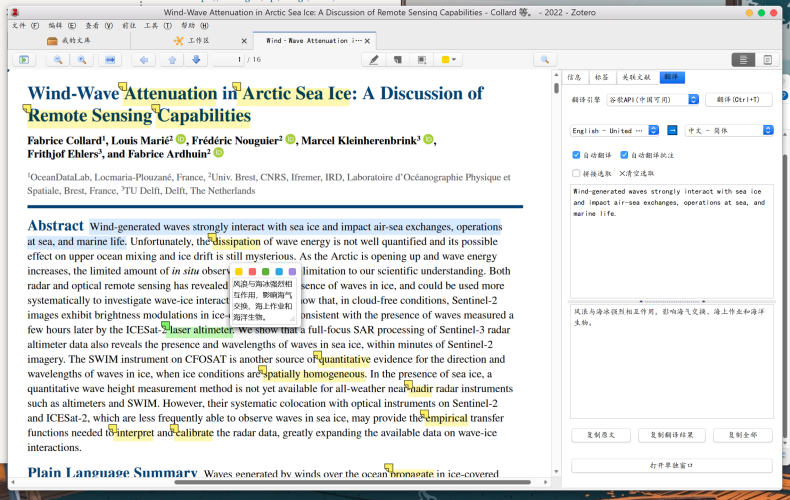Select the area selection annotation tool
Viewport: 790px width, 500px height.
[x=422, y=60]
